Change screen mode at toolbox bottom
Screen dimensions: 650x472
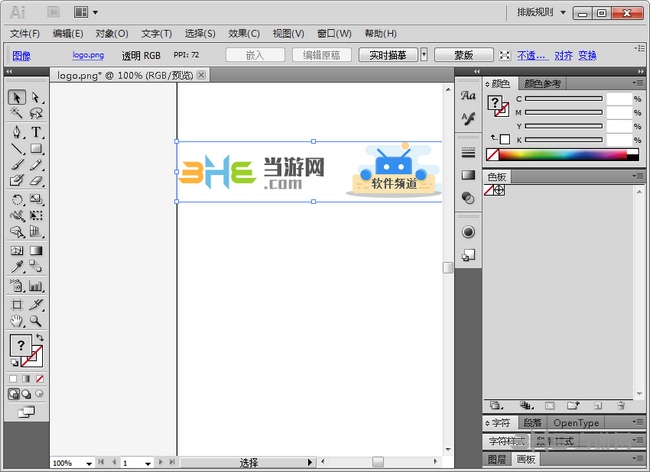pos(27,412)
